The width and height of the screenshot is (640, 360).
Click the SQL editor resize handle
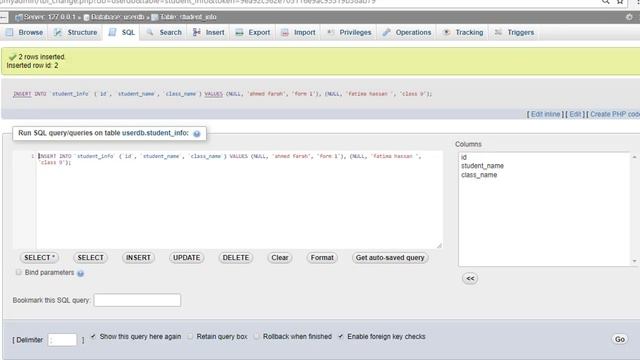coord(439,245)
